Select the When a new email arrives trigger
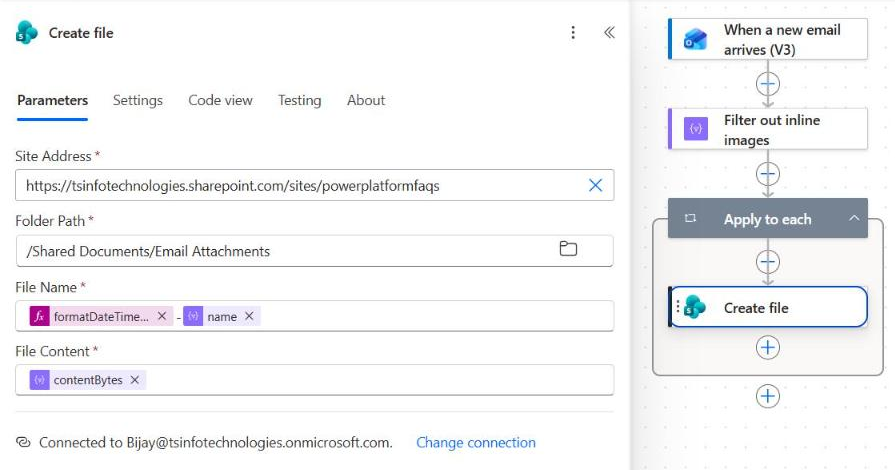This screenshot has height=470, width=895. point(768,39)
